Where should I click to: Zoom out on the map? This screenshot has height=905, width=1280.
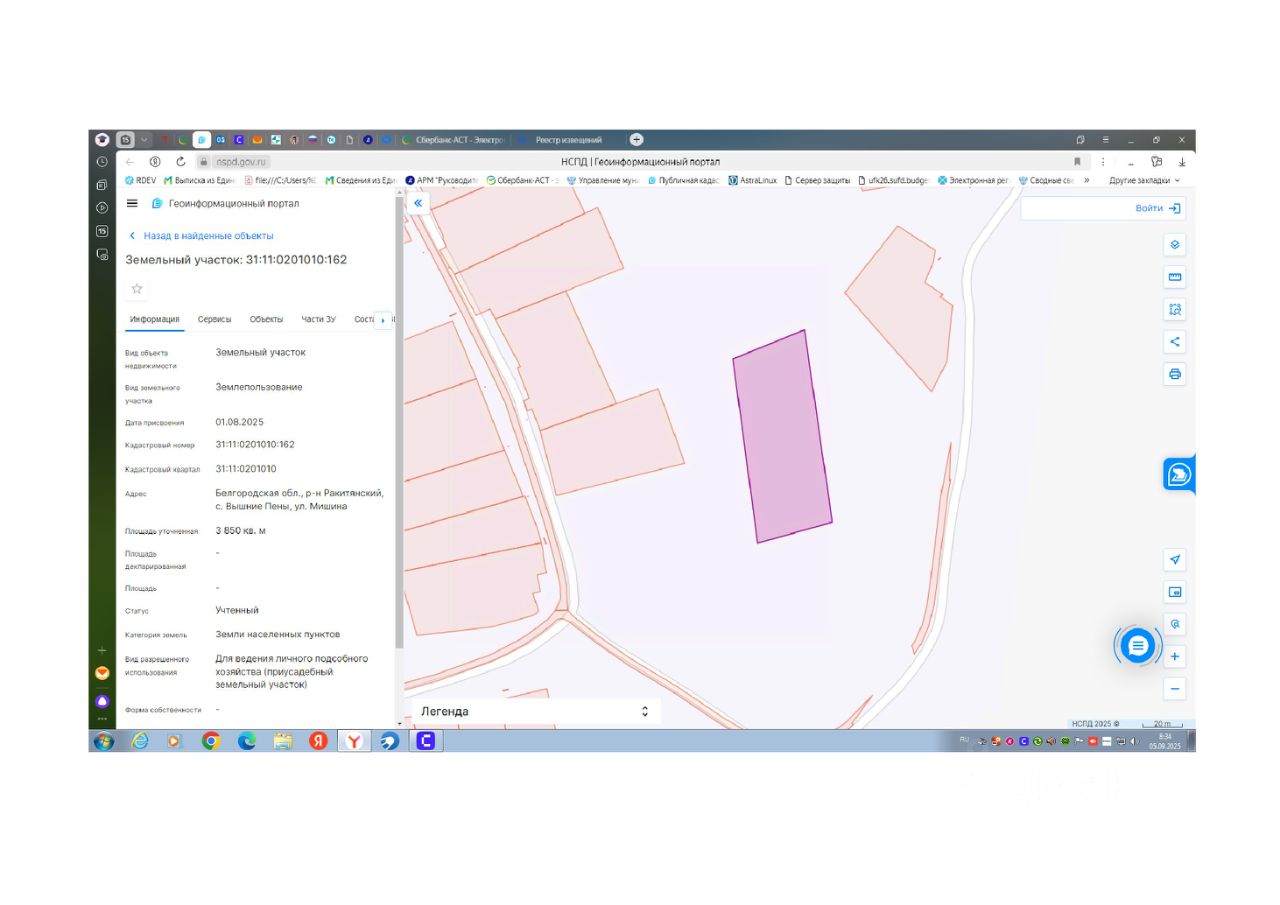[1175, 689]
